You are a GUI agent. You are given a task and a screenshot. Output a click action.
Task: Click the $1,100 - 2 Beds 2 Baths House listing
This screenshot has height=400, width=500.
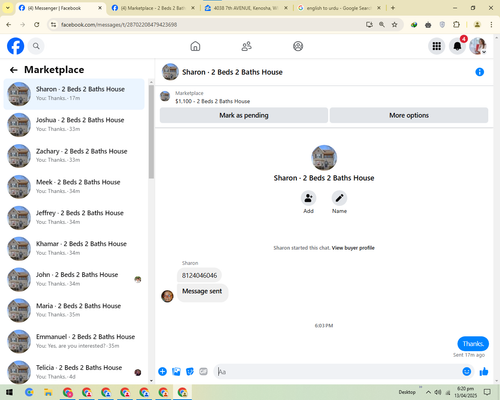[x=213, y=101]
